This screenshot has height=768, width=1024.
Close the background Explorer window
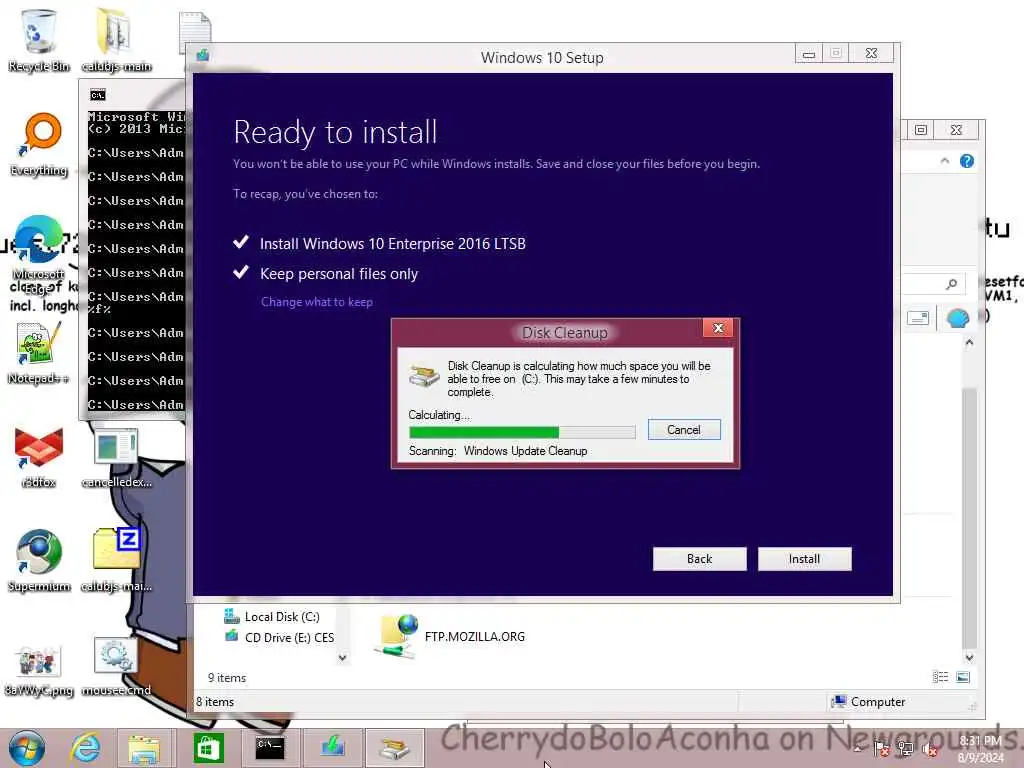956,130
